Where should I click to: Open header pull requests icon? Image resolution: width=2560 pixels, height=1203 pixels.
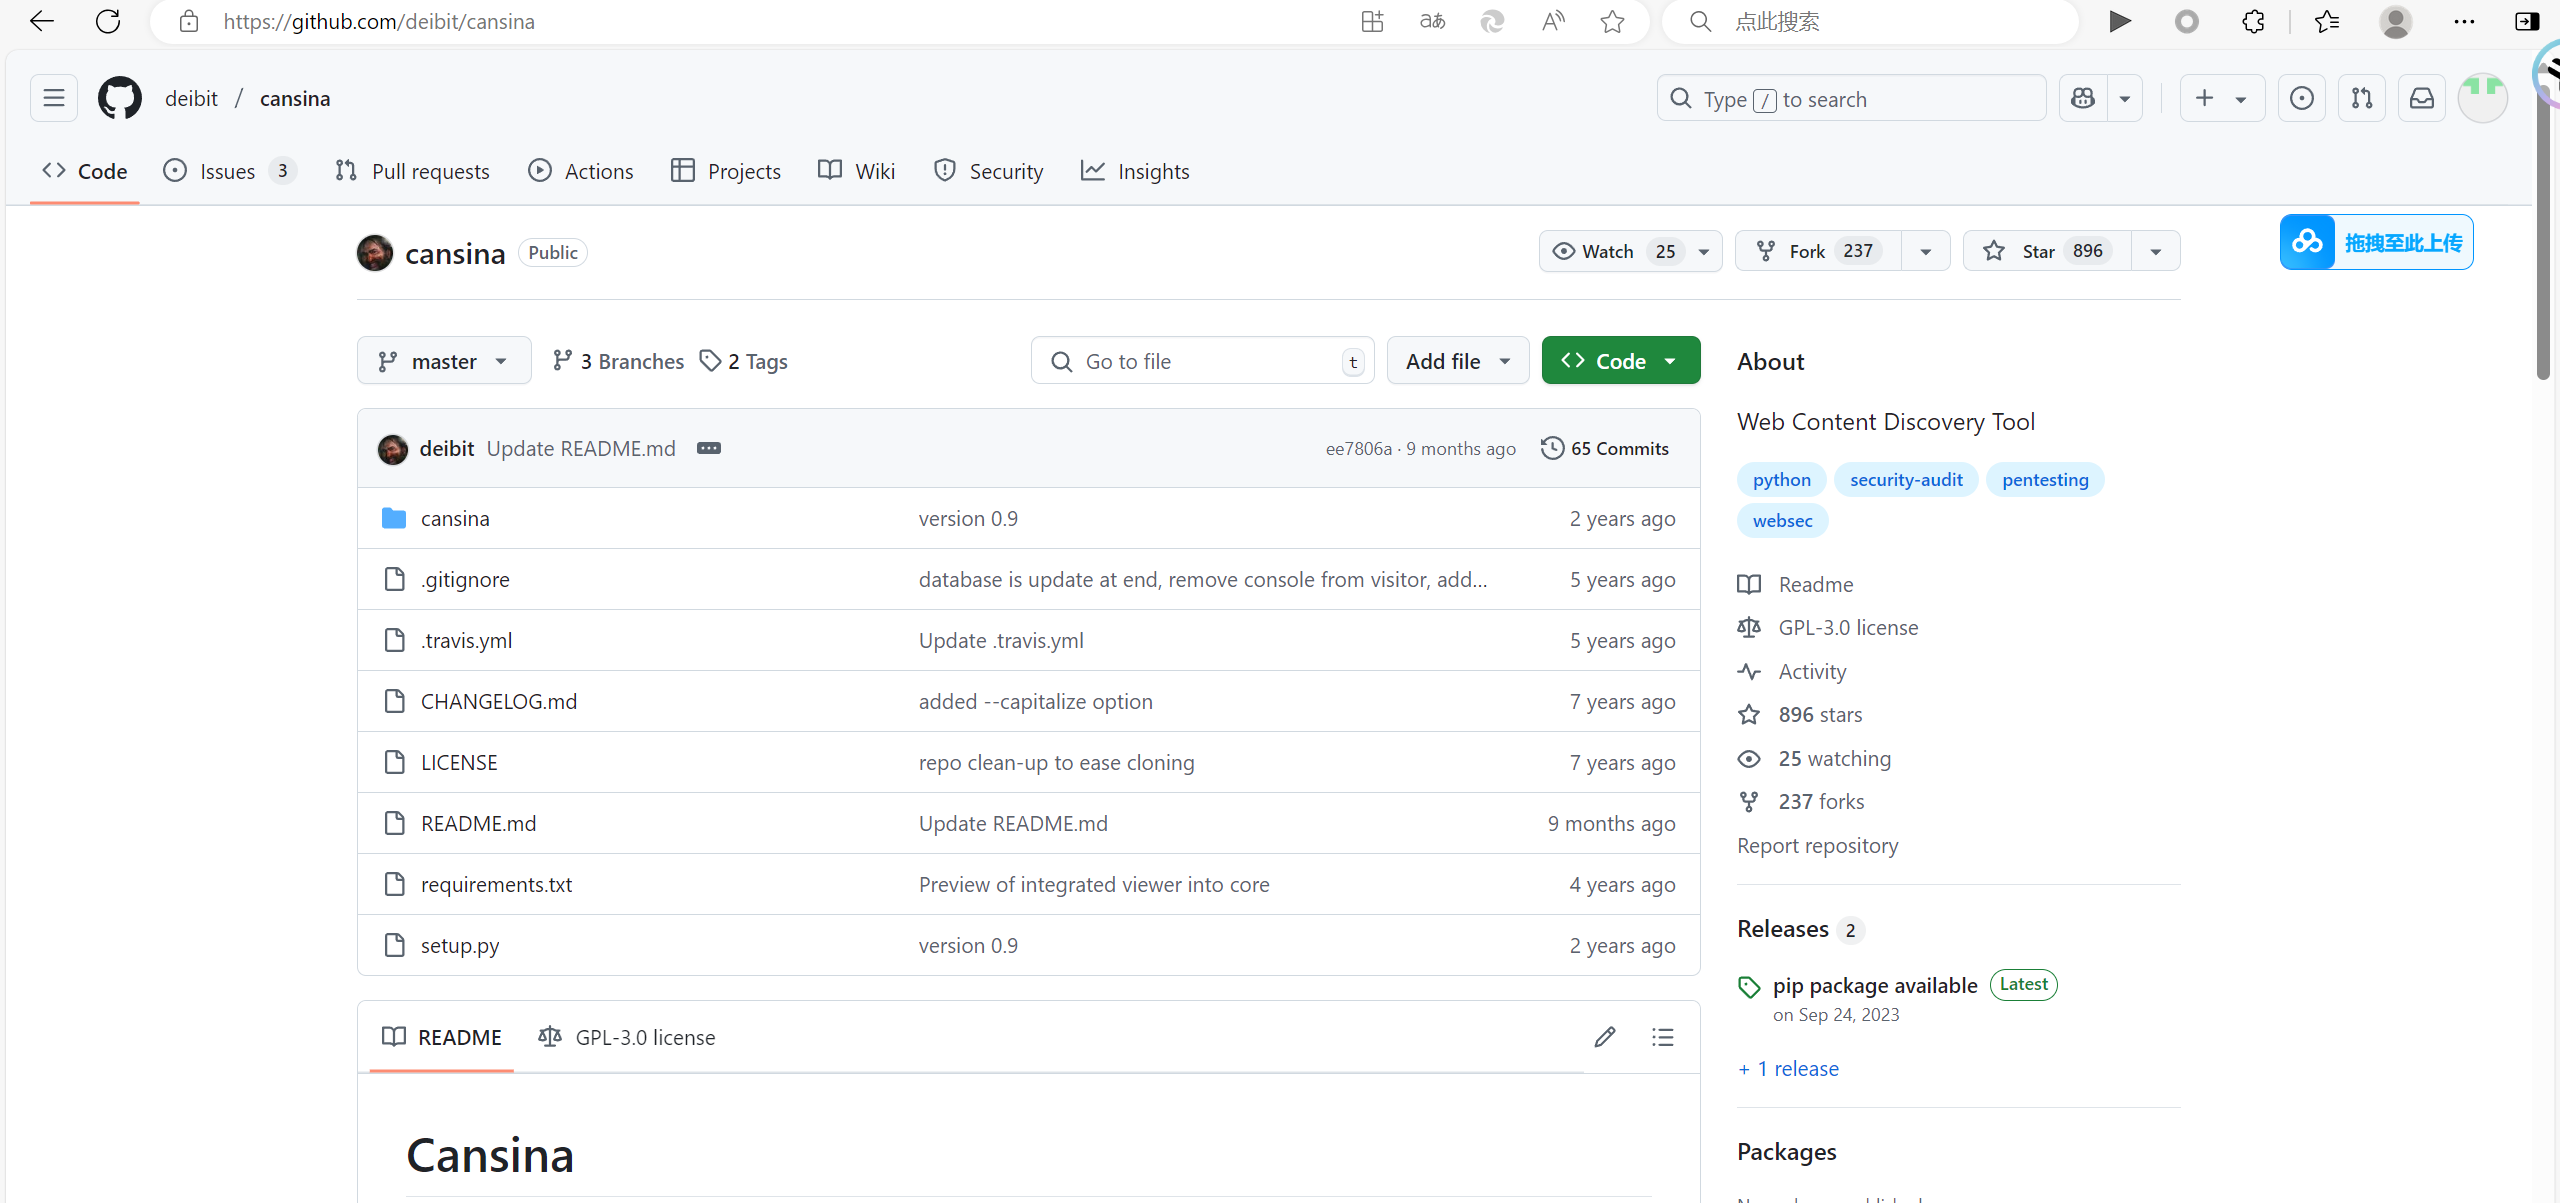(x=2361, y=98)
